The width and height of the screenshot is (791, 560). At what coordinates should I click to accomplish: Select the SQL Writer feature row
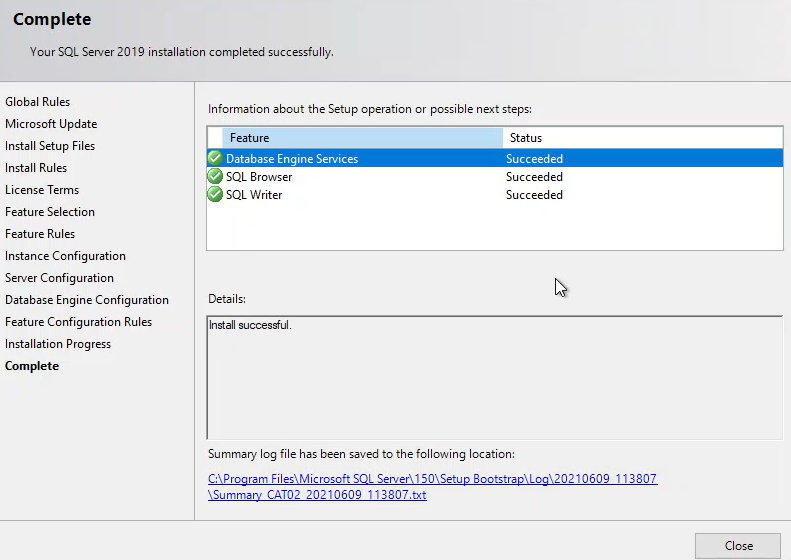point(495,195)
